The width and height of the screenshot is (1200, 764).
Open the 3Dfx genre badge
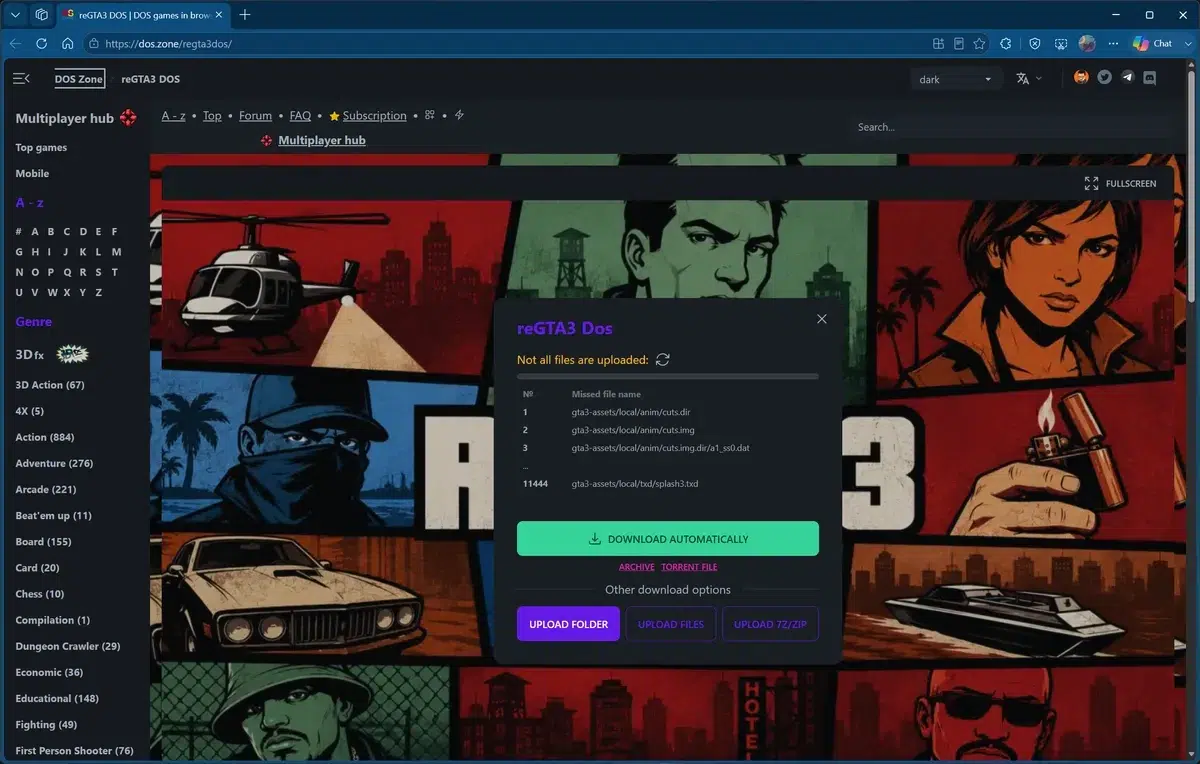pyautogui.click(x=52, y=354)
